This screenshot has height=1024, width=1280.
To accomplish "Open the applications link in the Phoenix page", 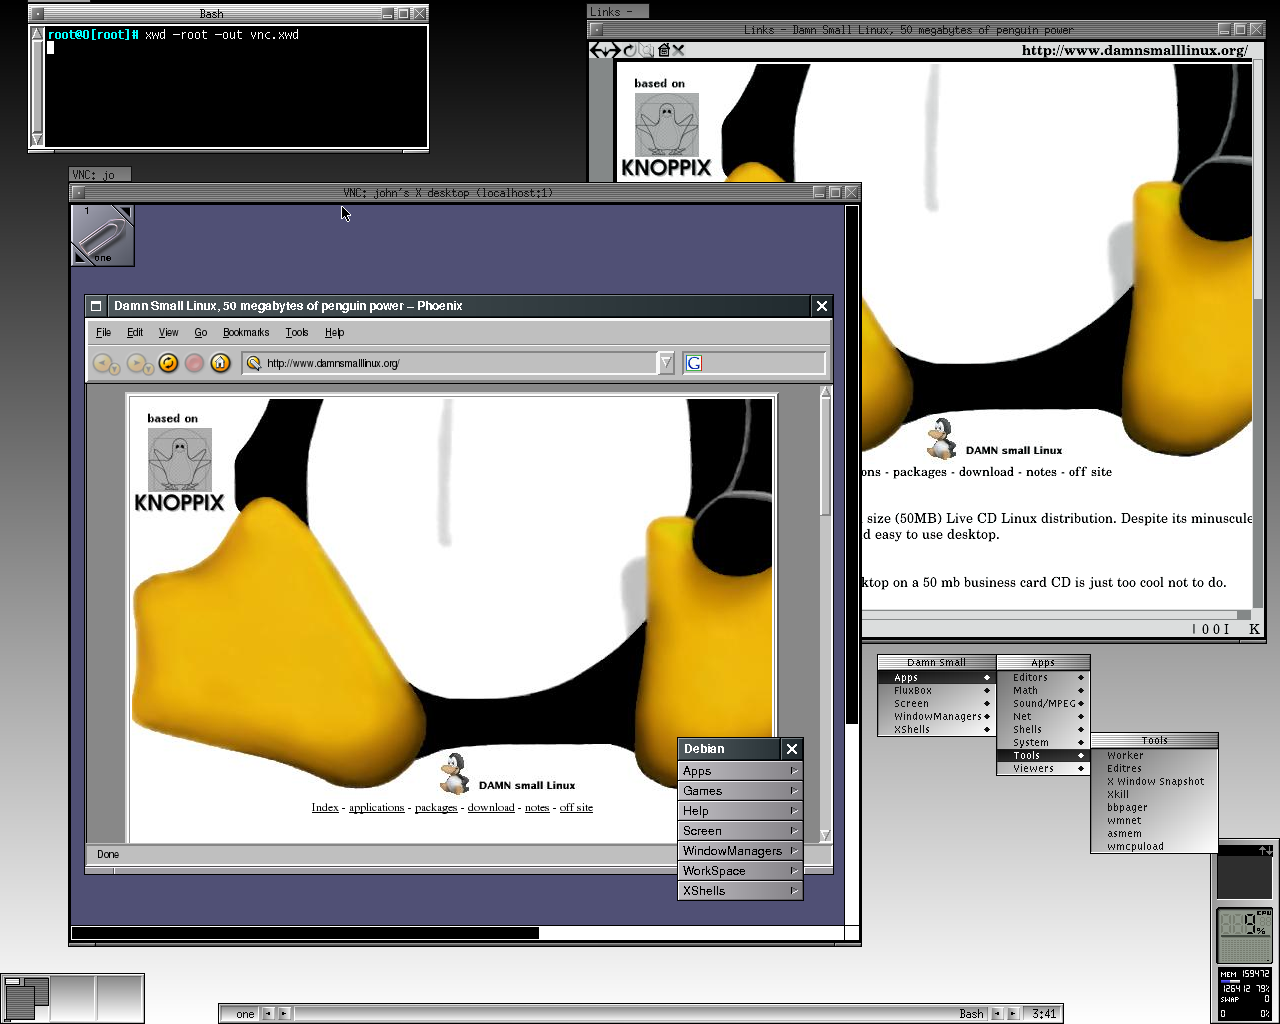I will pos(377,808).
